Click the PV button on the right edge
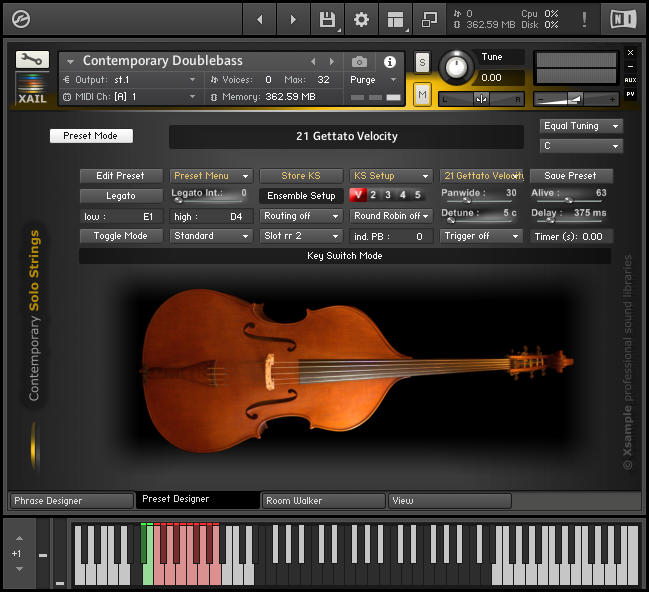Image resolution: width=649 pixels, height=592 pixels. pyautogui.click(x=630, y=94)
